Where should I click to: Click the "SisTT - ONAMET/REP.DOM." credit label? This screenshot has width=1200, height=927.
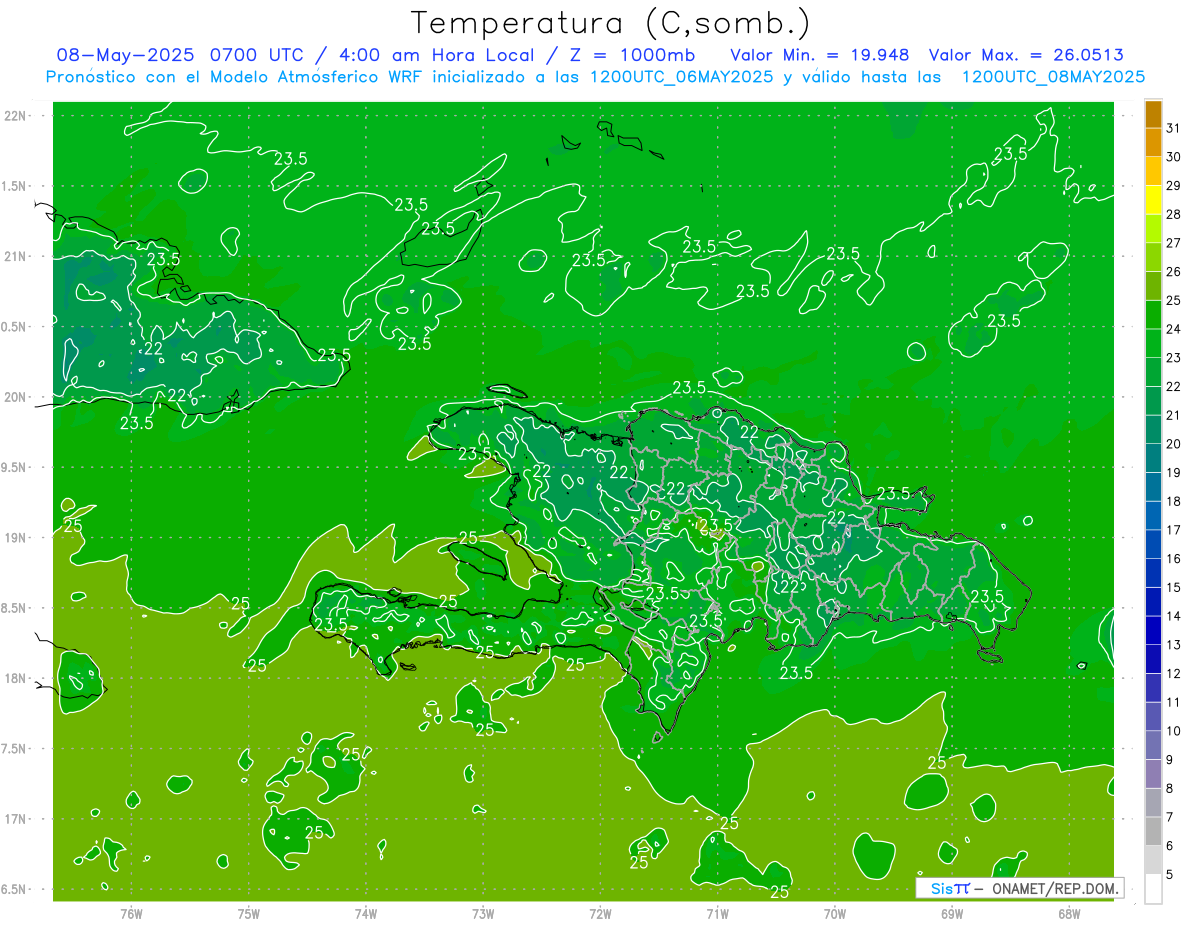1020,888
